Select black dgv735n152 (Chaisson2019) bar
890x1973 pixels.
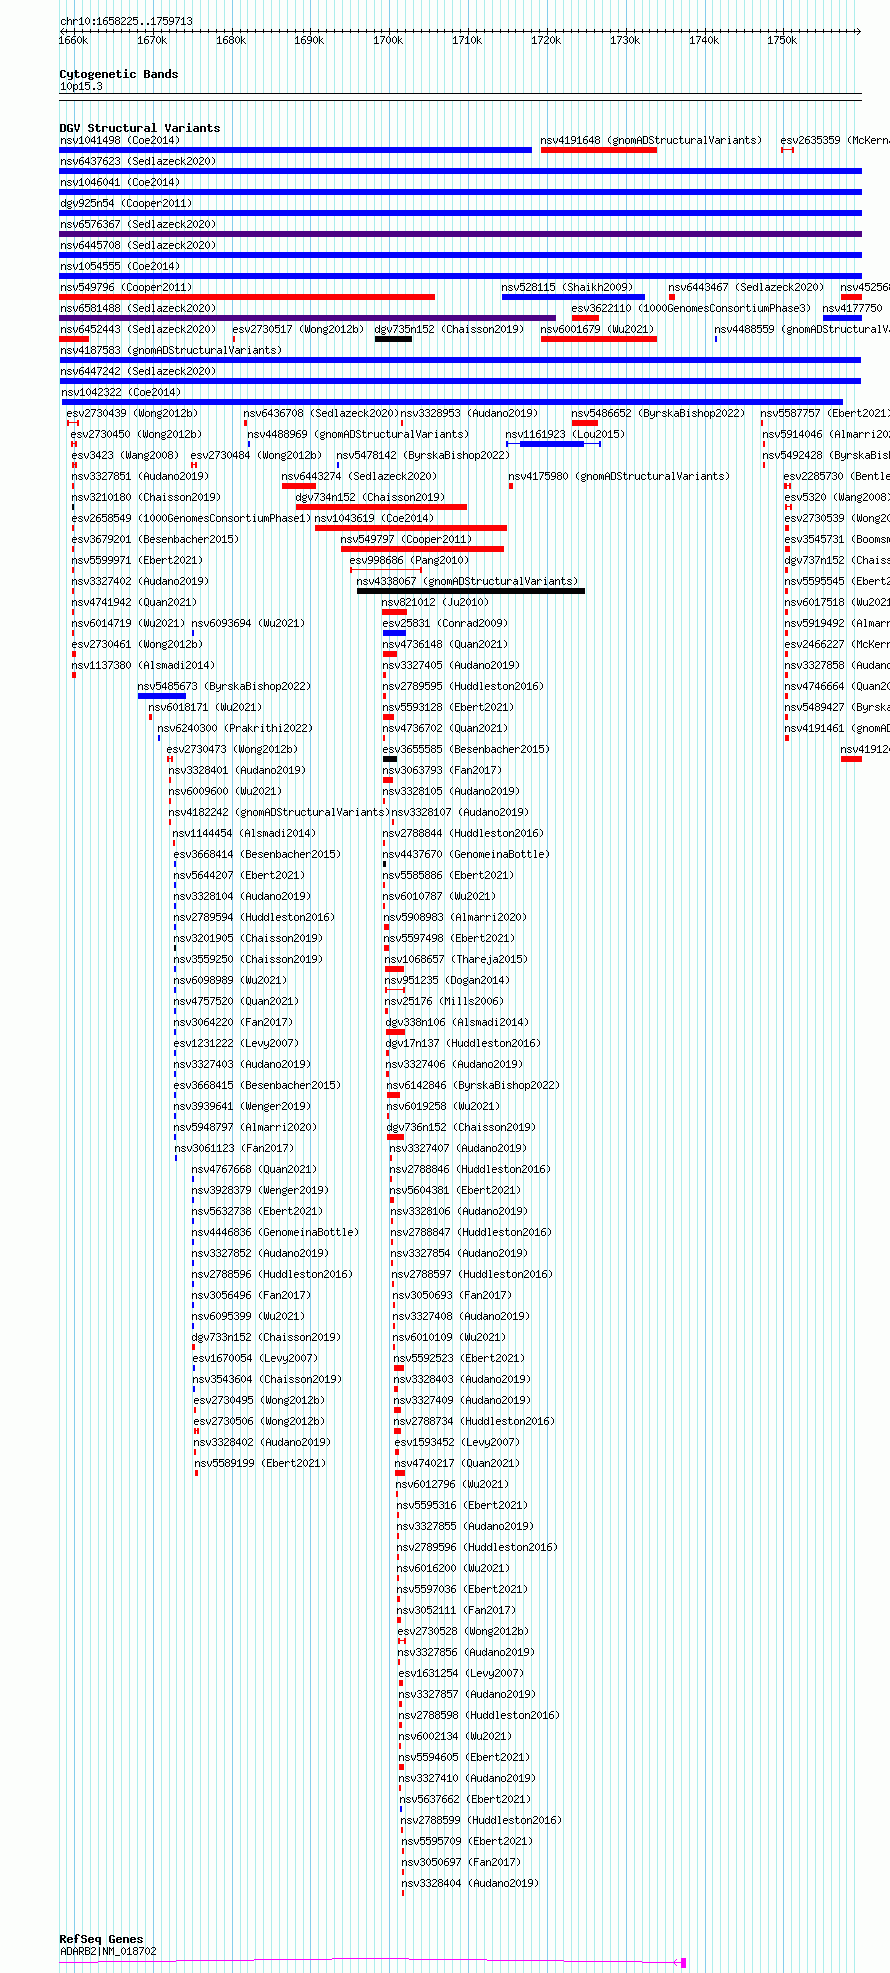[x=393, y=339]
